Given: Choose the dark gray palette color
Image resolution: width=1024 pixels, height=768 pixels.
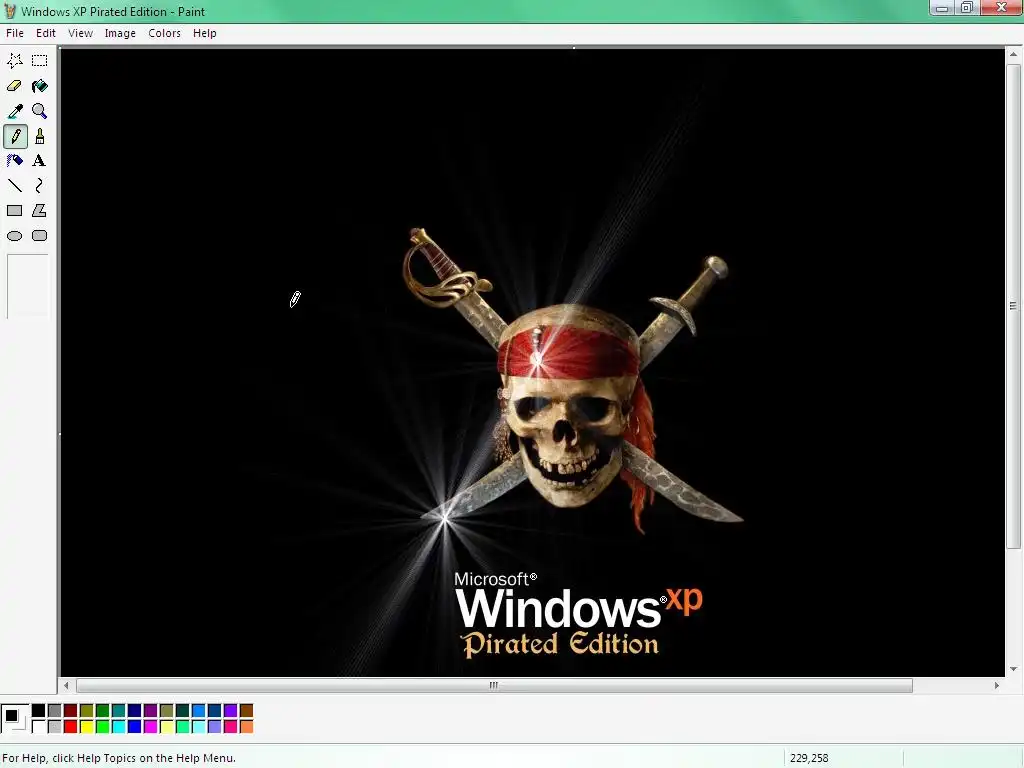Looking at the screenshot, I should (x=55, y=711).
